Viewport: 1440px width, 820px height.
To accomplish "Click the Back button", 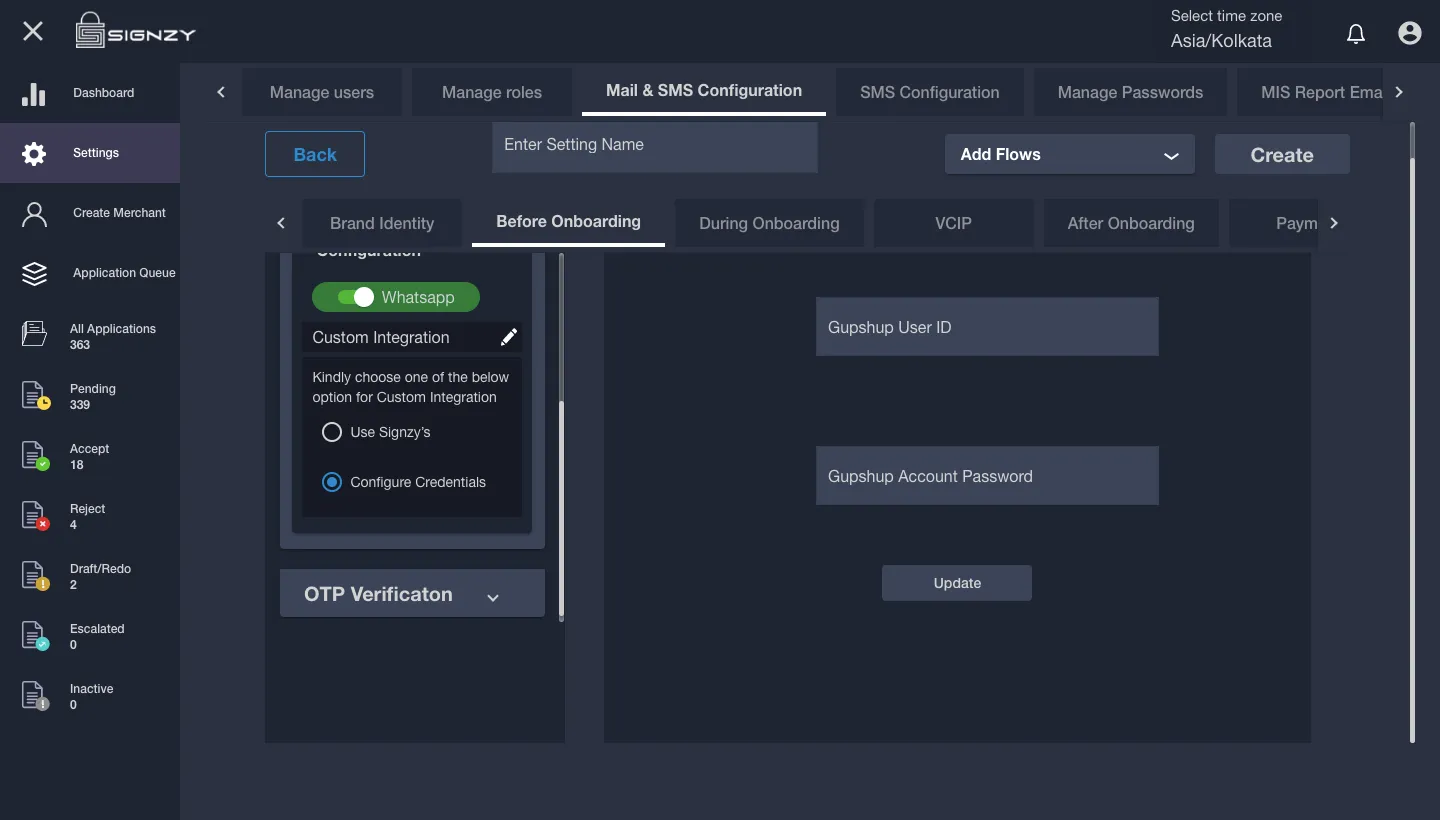I will point(315,154).
